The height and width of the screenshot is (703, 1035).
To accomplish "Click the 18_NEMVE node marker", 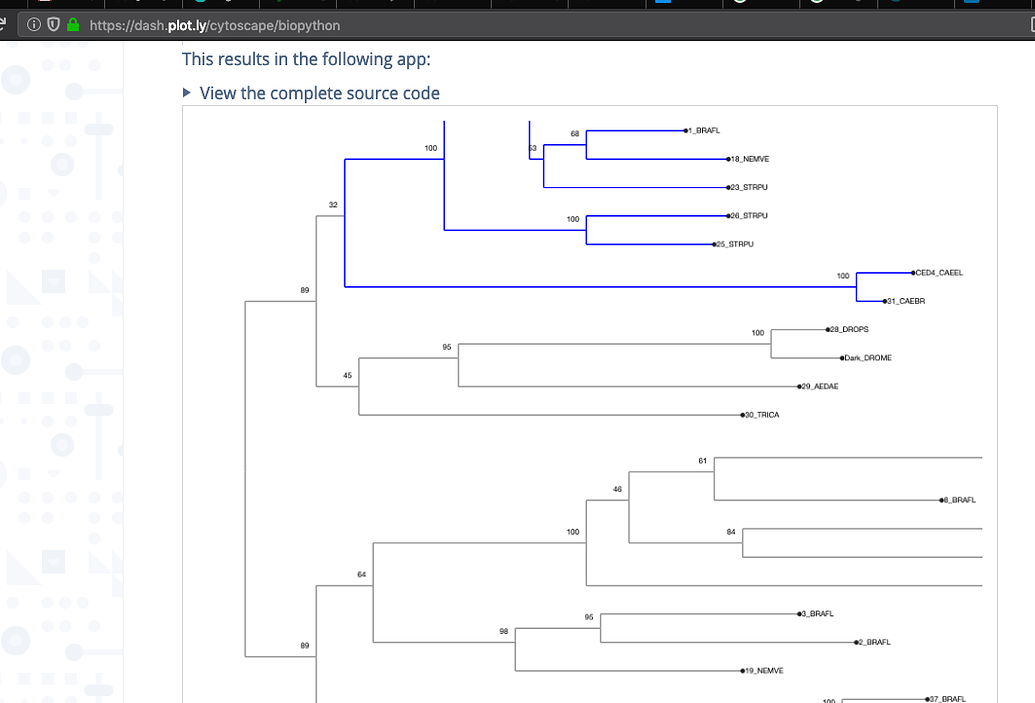I will click(727, 158).
